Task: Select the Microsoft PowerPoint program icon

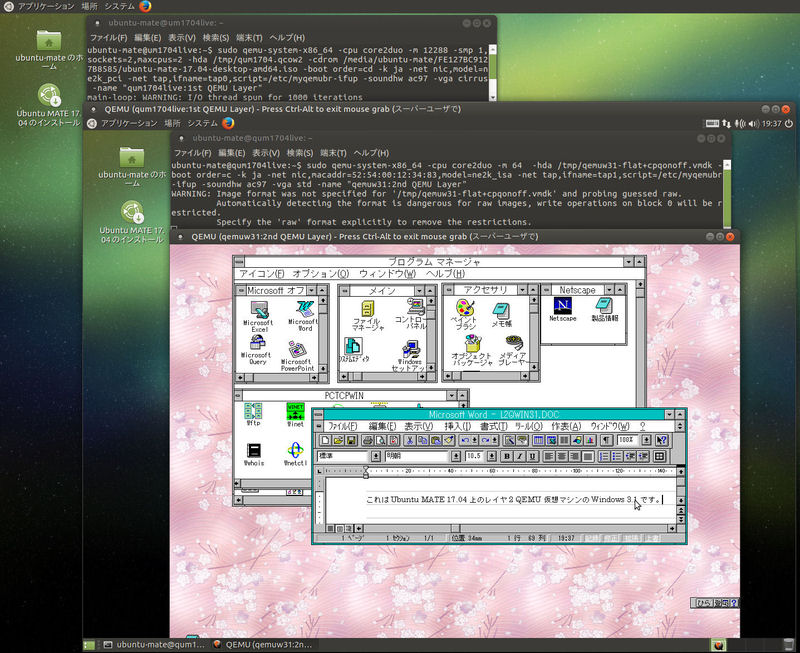Action: click(x=297, y=356)
